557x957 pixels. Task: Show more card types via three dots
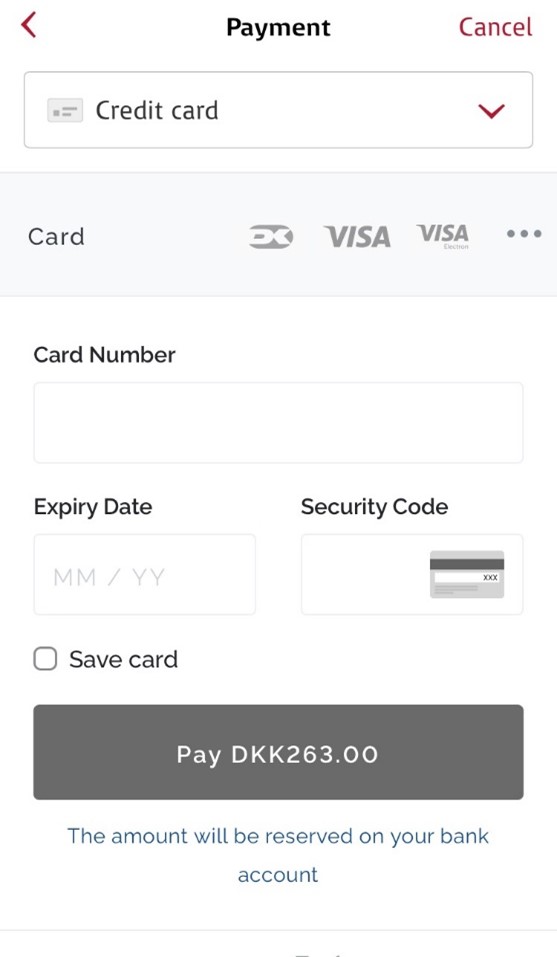[524, 234]
